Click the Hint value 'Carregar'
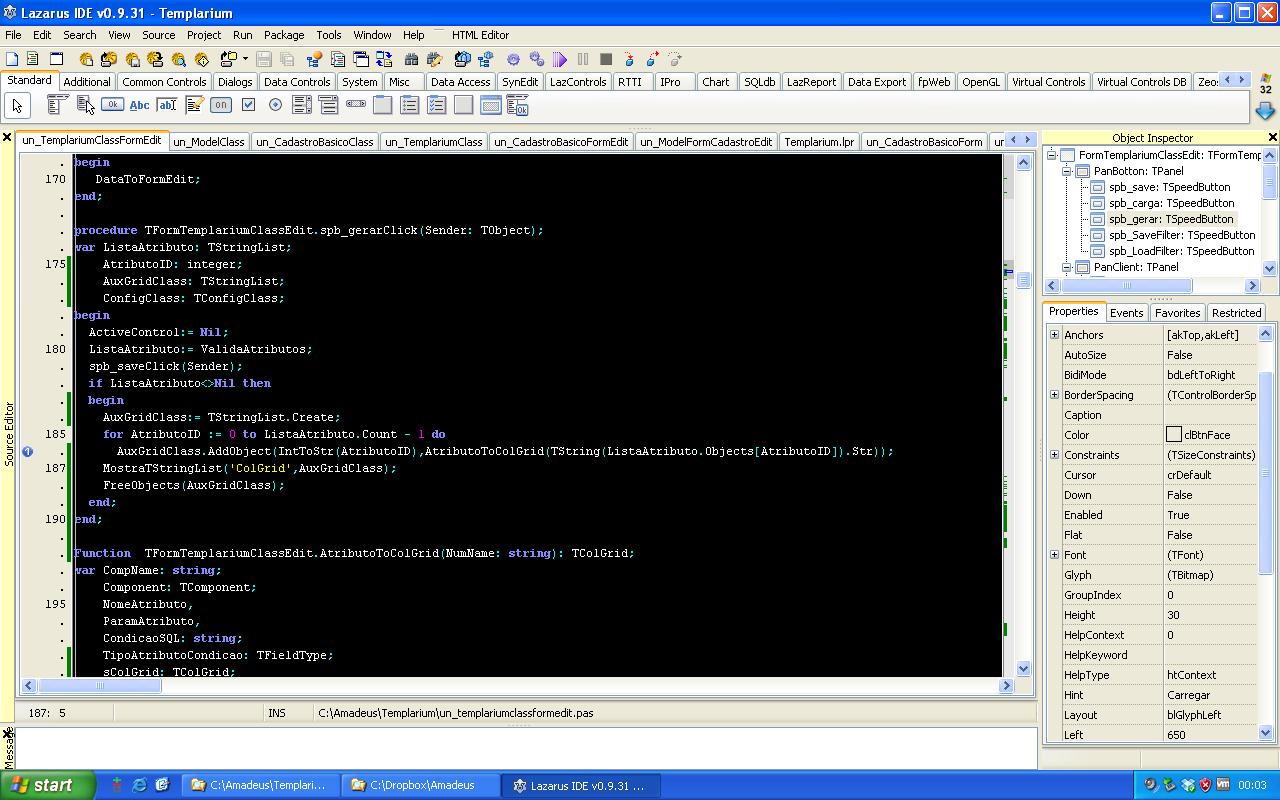1280x800 pixels. (1188, 695)
